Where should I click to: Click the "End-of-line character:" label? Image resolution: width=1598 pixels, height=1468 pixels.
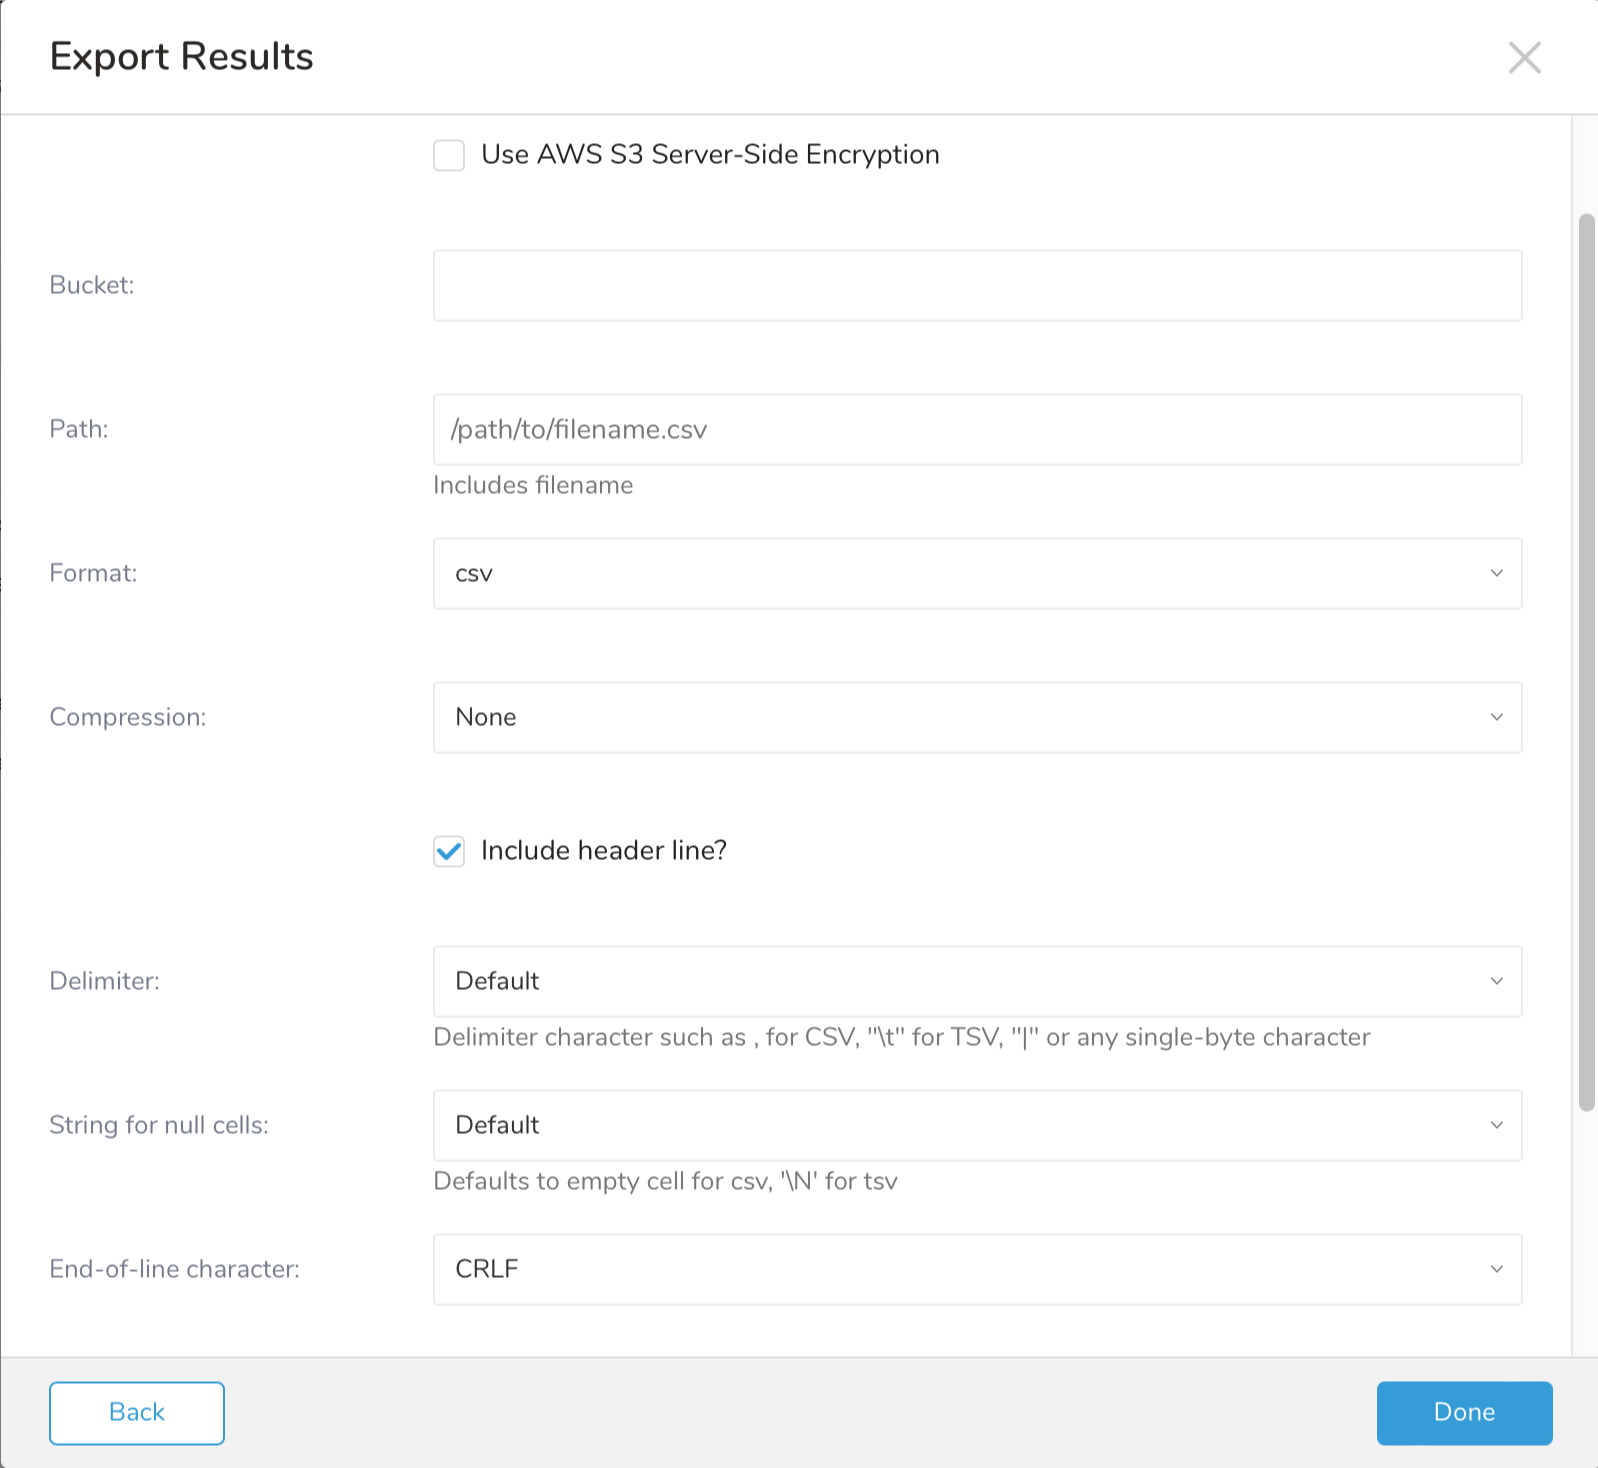[175, 1270]
